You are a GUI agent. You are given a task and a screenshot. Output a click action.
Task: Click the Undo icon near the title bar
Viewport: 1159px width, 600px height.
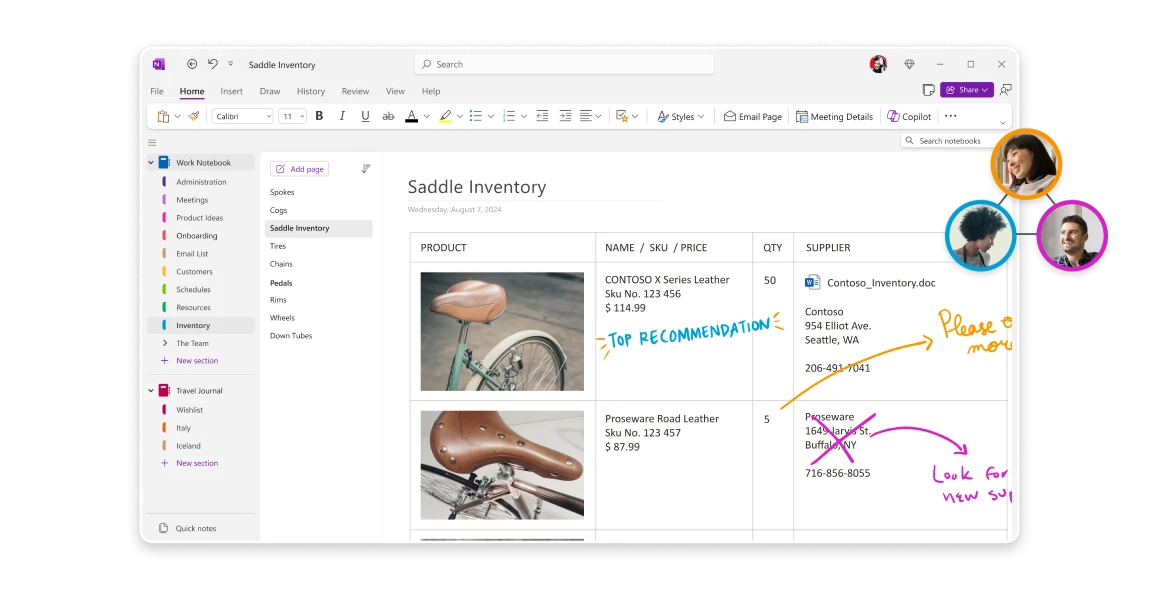pos(211,64)
